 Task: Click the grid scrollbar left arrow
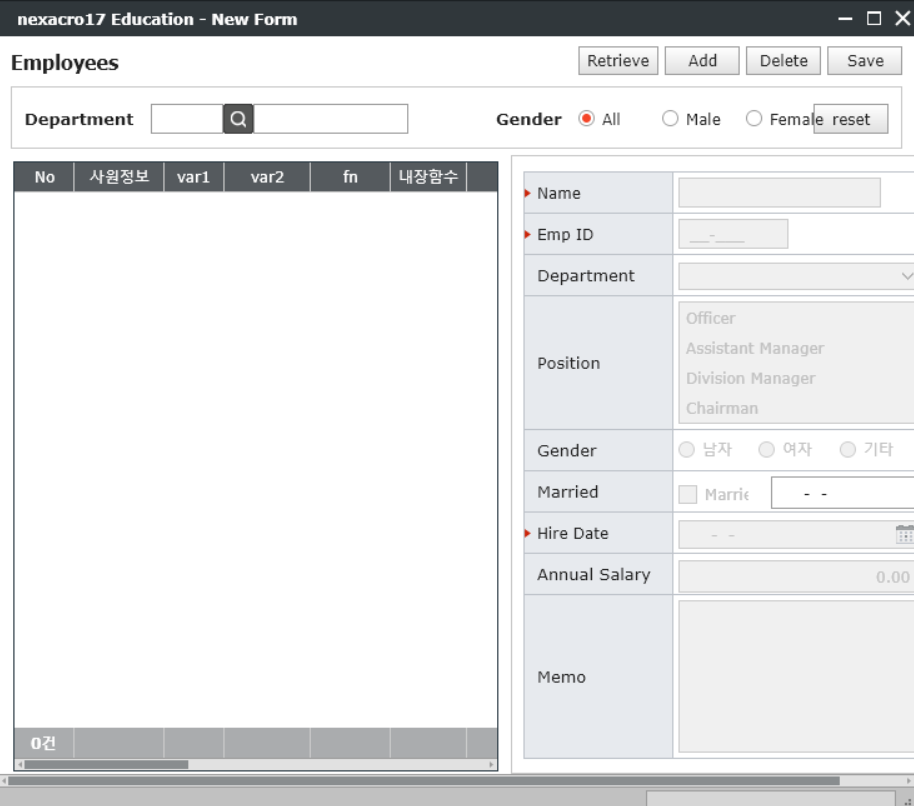pyautogui.click(x=20, y=765)
